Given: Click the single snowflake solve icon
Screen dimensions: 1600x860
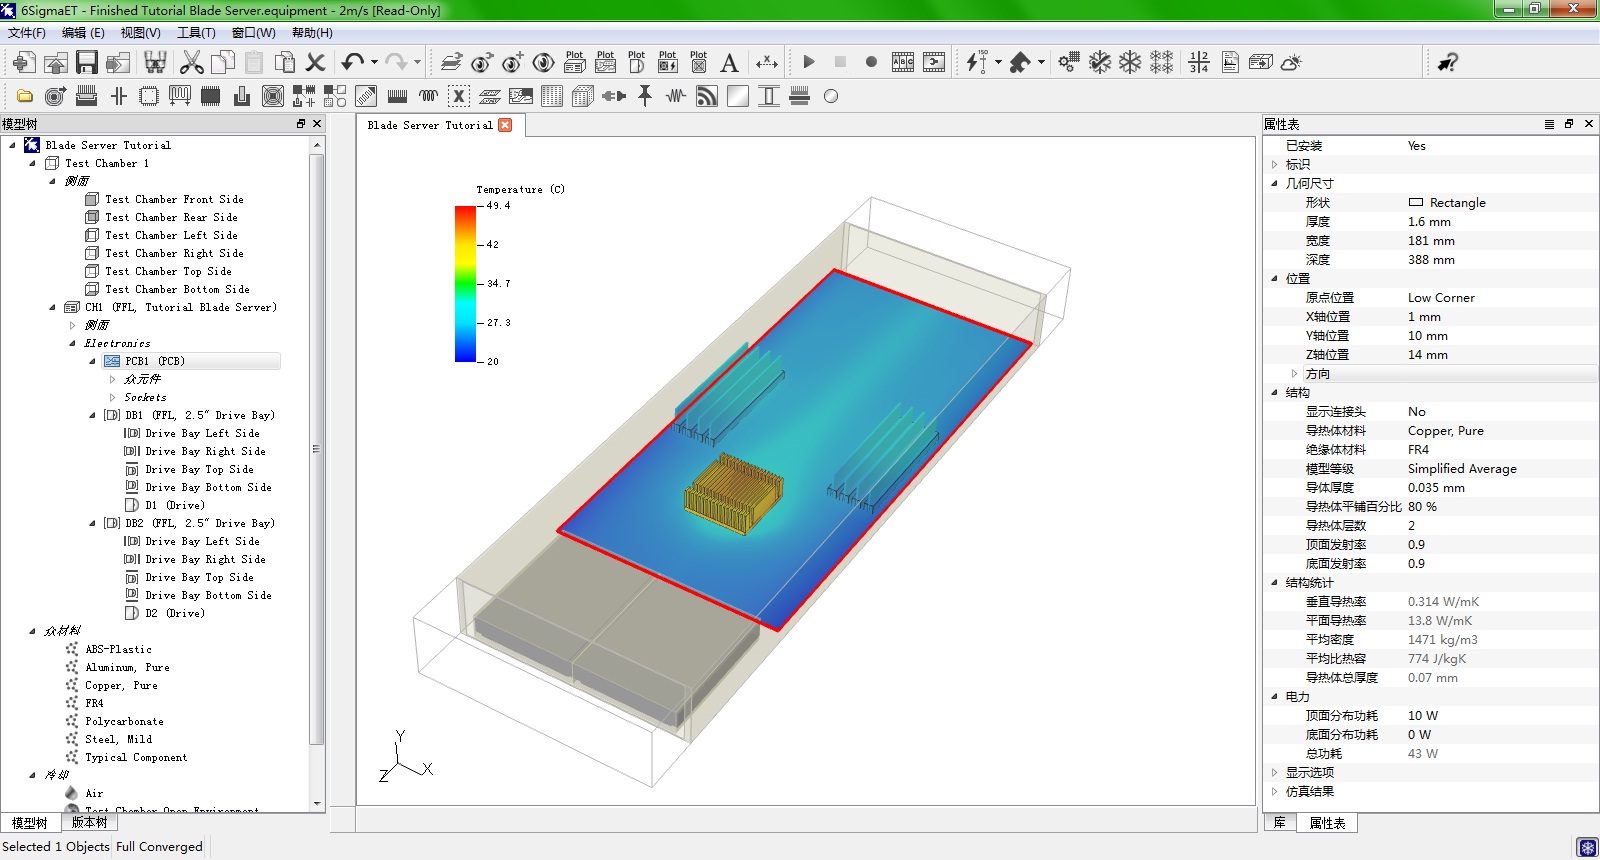Looking at the screenshot, I should [1130, 63].
